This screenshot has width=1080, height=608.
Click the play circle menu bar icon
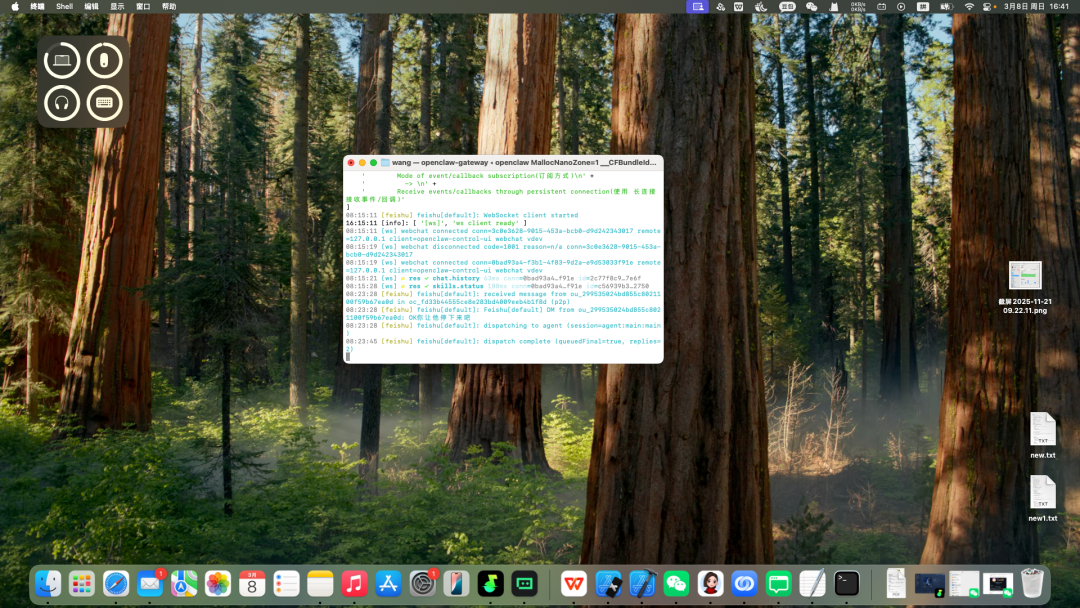(901, 6)
